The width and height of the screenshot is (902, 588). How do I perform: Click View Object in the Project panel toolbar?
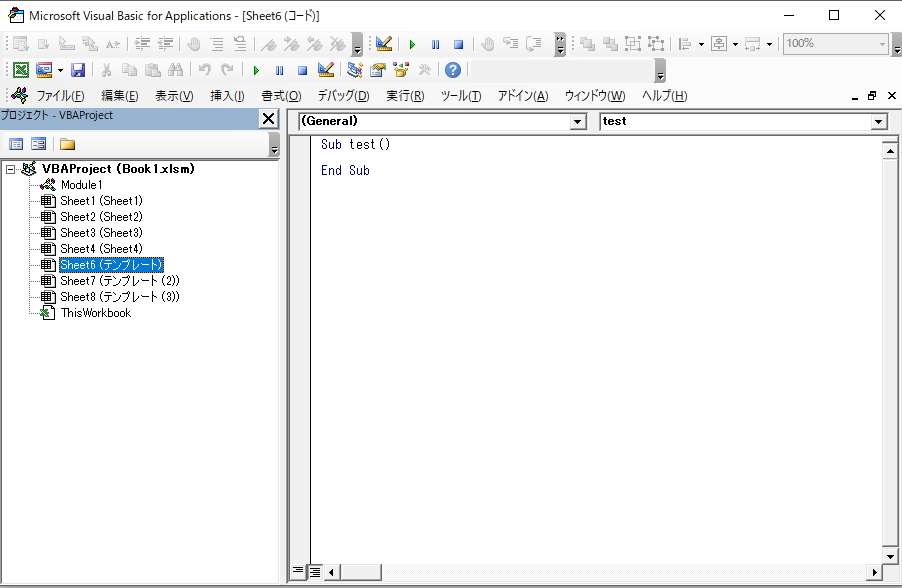(x=39, y=144)
